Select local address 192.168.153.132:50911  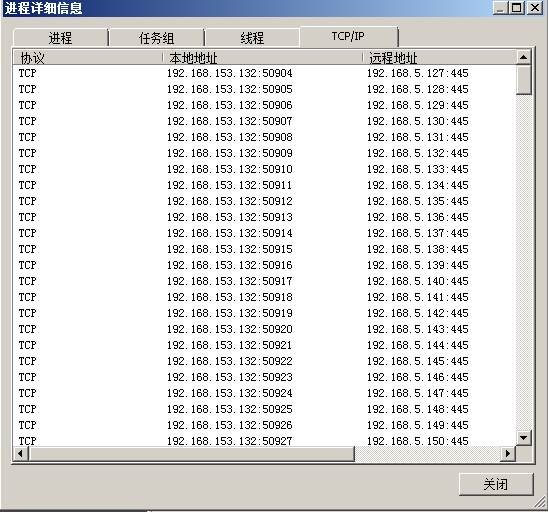pyautogui.click(x=229, y=185)
